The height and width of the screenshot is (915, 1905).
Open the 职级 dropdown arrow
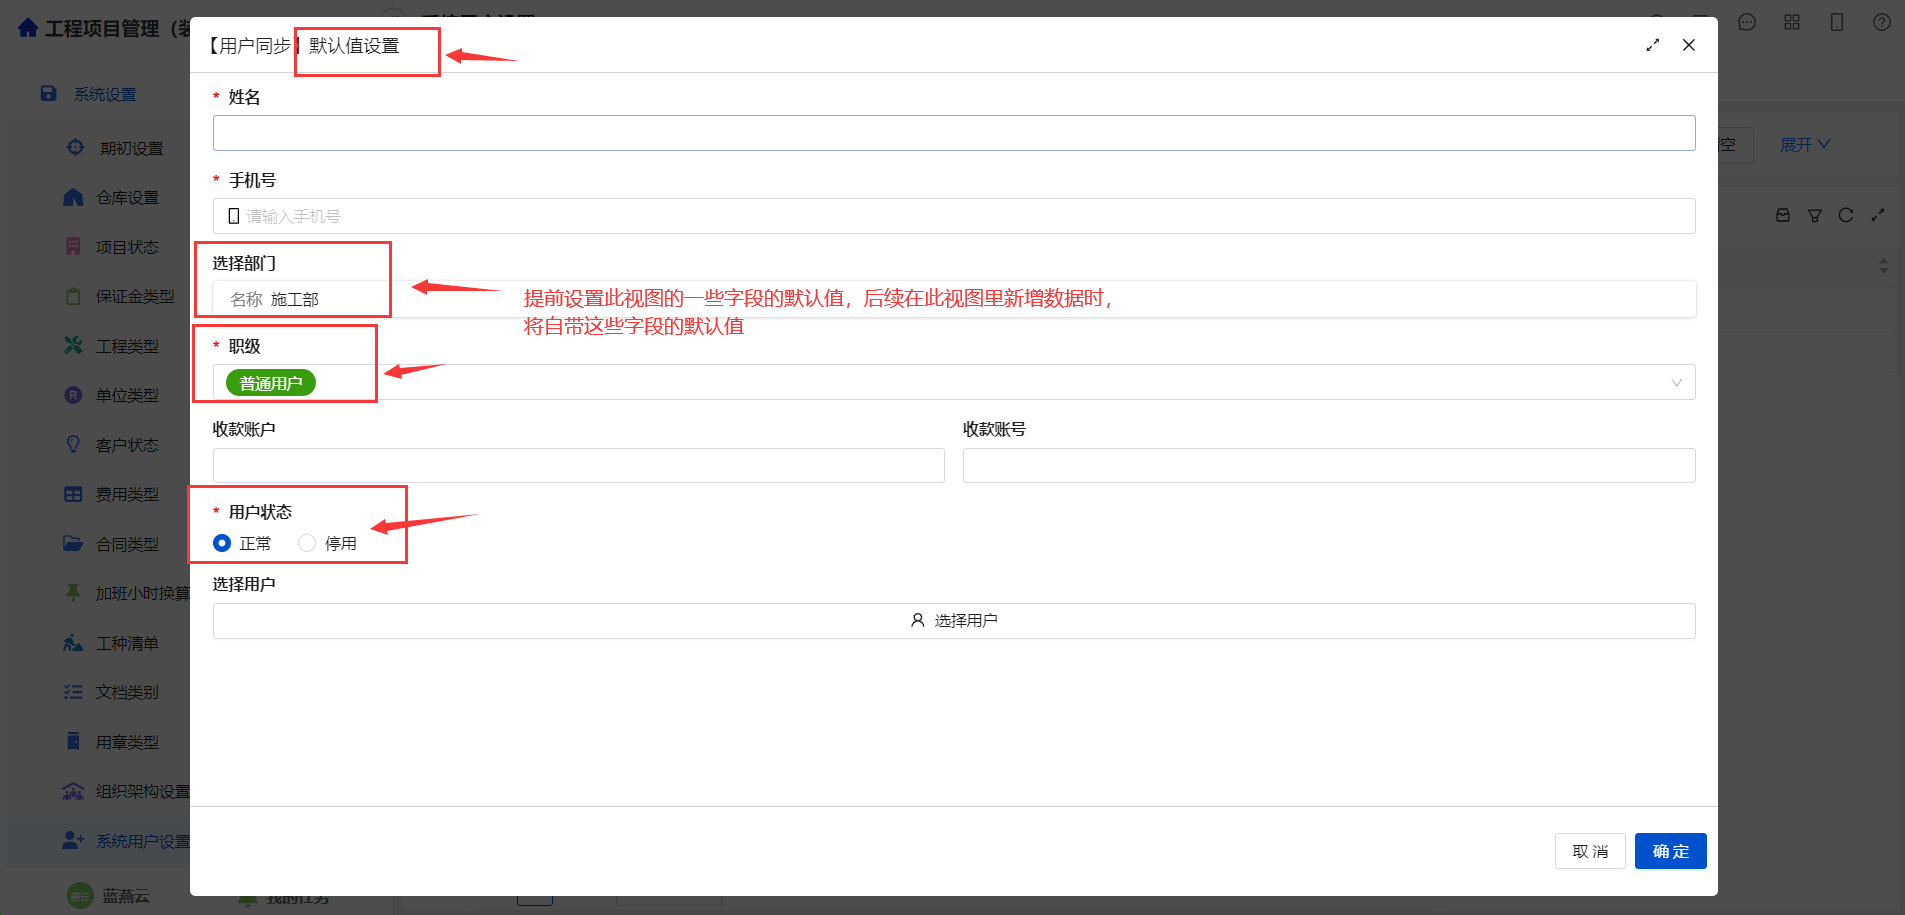pyautogui.click(x=1676, y=383)
